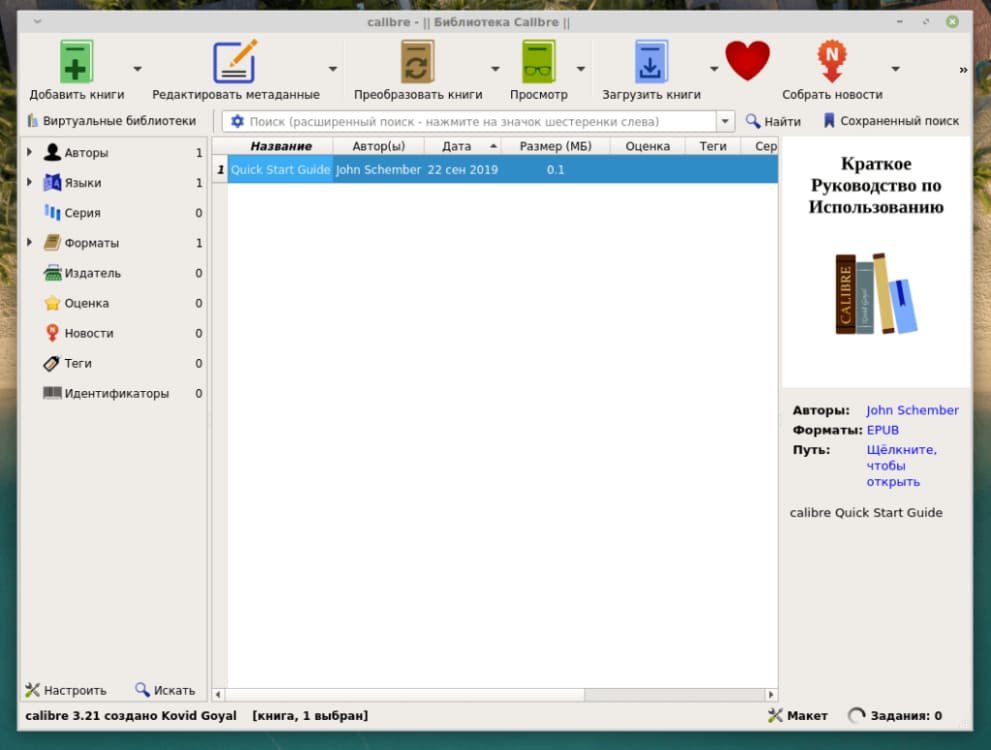This screenshot has height=750, width=991.
Task: Click the Добавить книги green book icon
Action: point(76,61)
